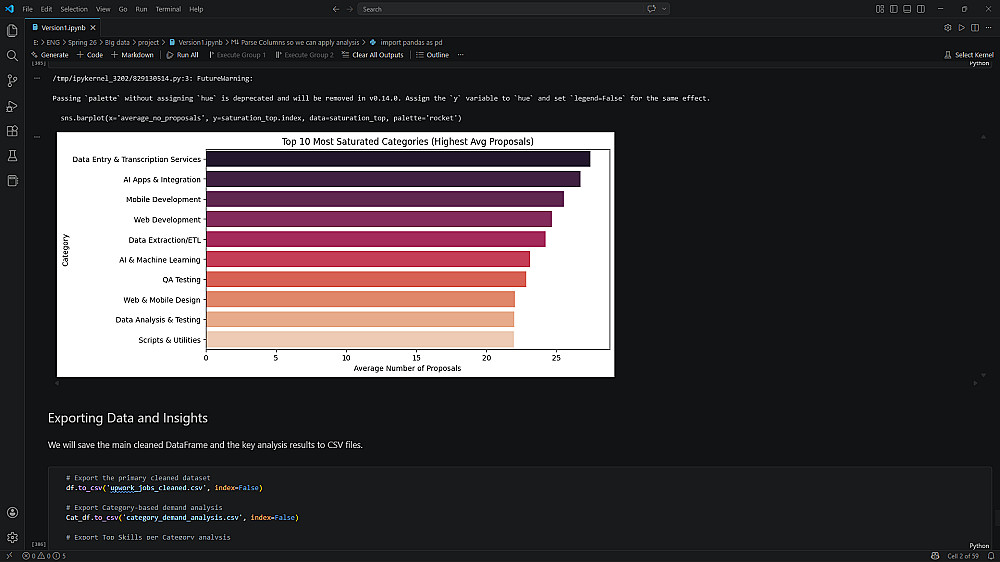The width and height of the screenshot is (1000, 562).
Task: Open the Run and Debug view
Action: (x=12, y=106)
